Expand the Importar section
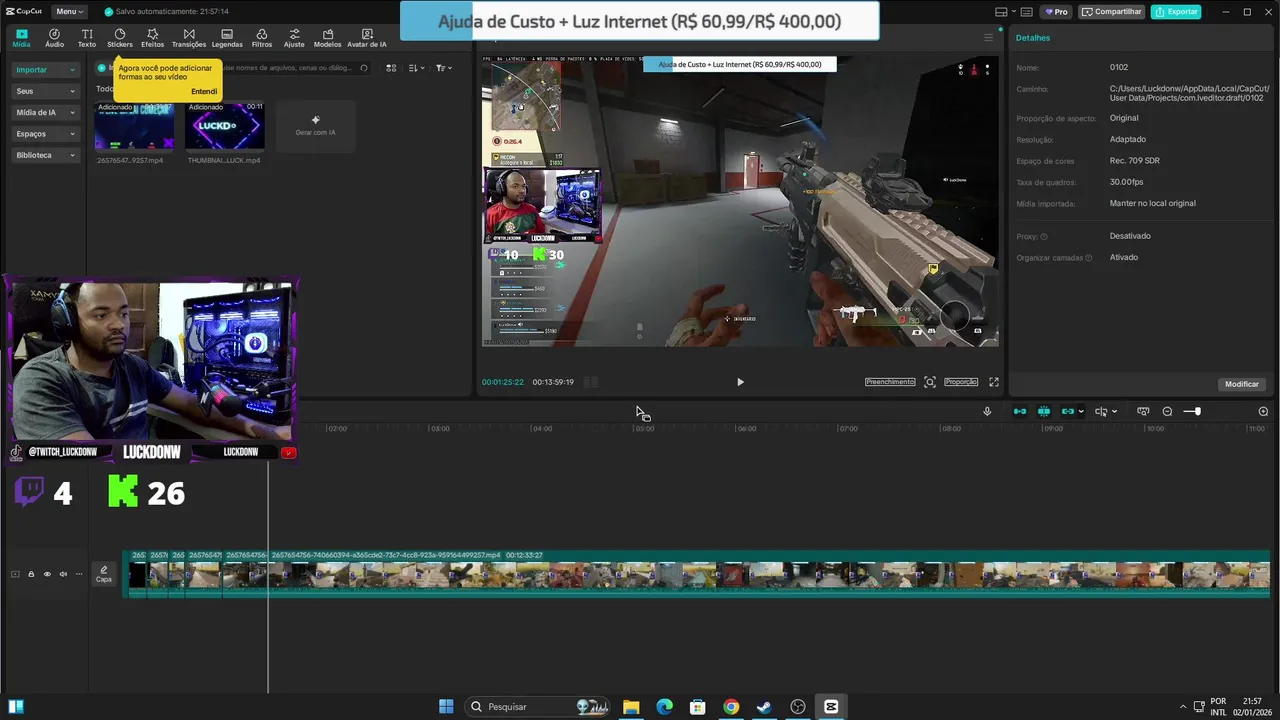 [x=45, y=70]
